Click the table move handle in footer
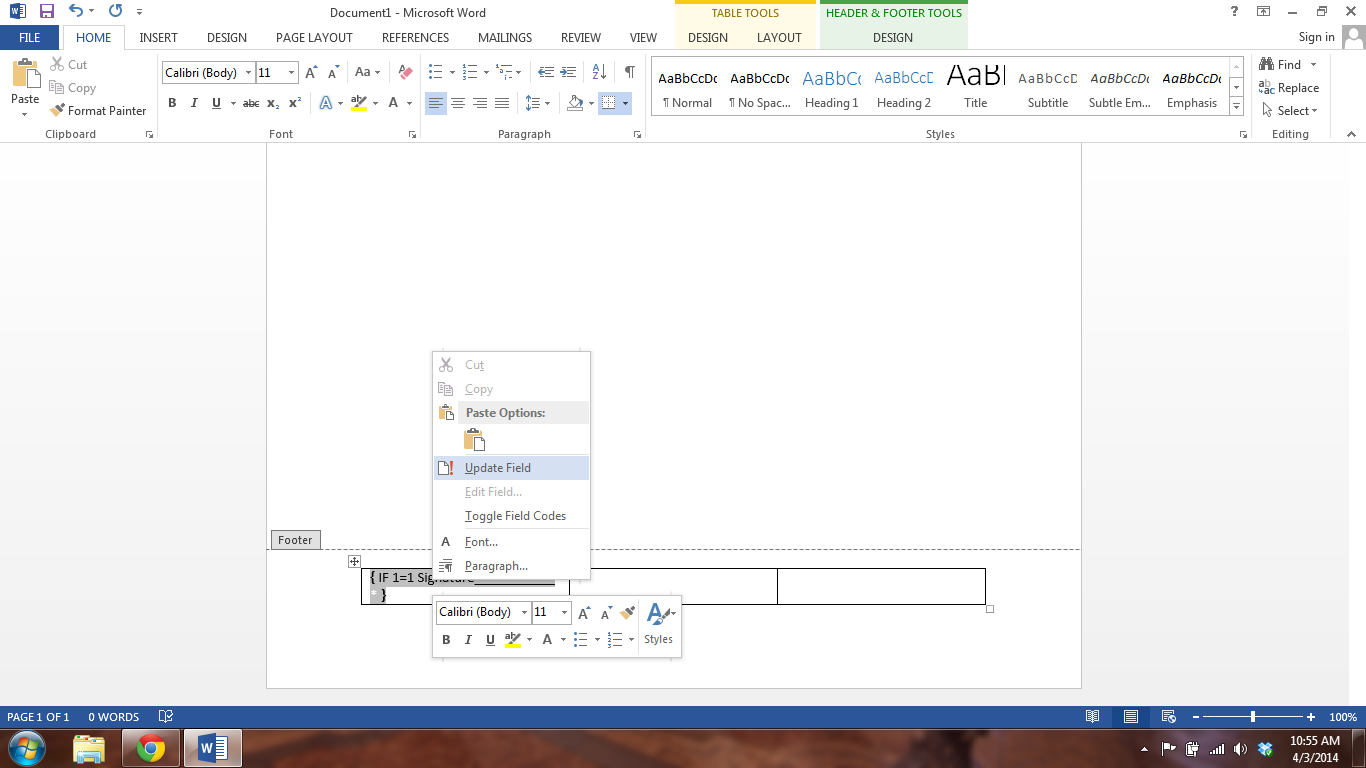 (x=354, y=561)
